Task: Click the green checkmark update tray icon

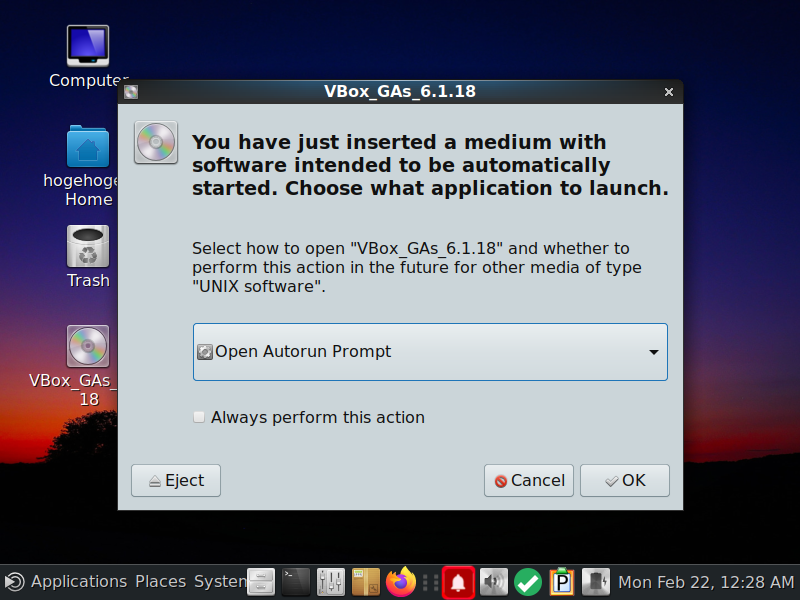Action: click(x=528, y=582)
